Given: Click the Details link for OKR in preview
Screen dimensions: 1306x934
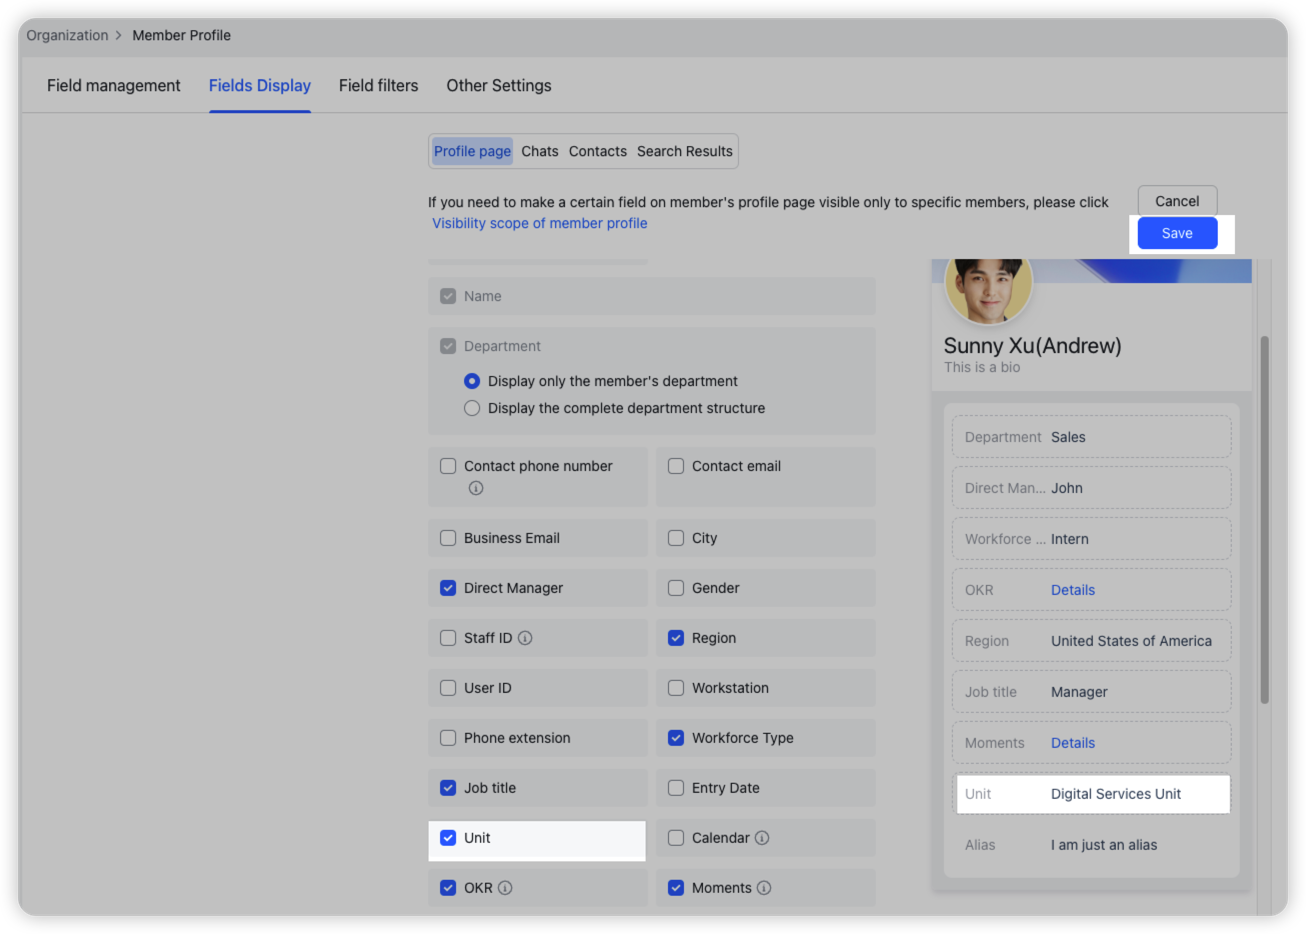Looking at the screenshot, I should click(1072, 590).
